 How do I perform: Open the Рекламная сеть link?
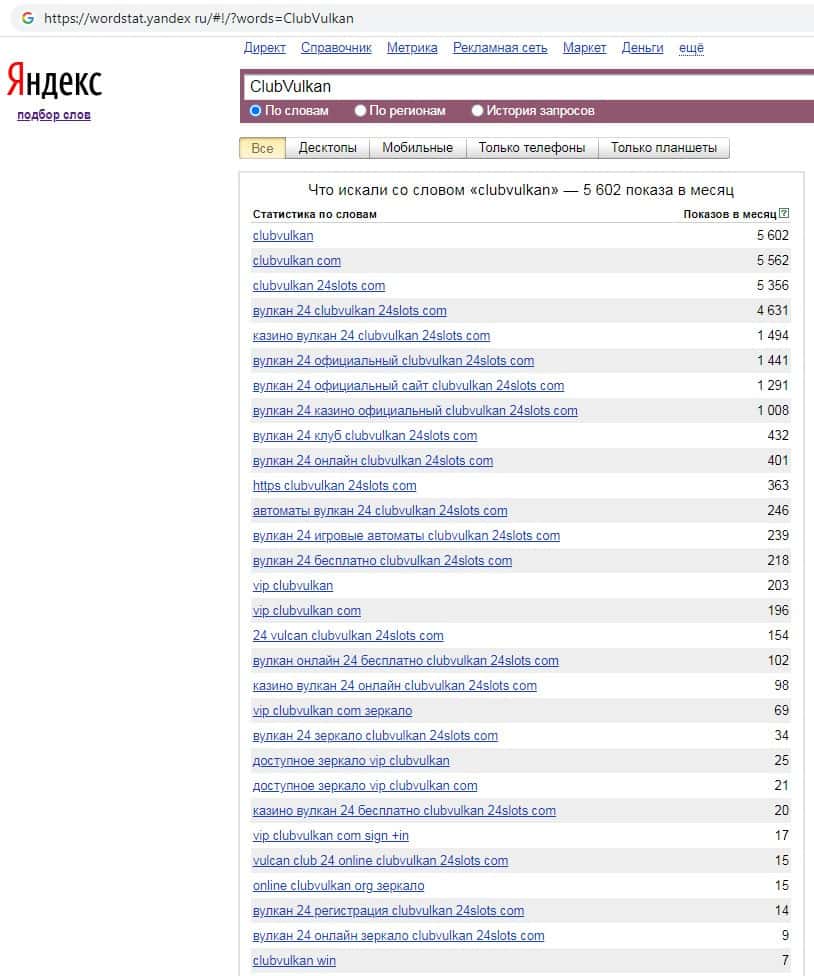coord(500,48)
